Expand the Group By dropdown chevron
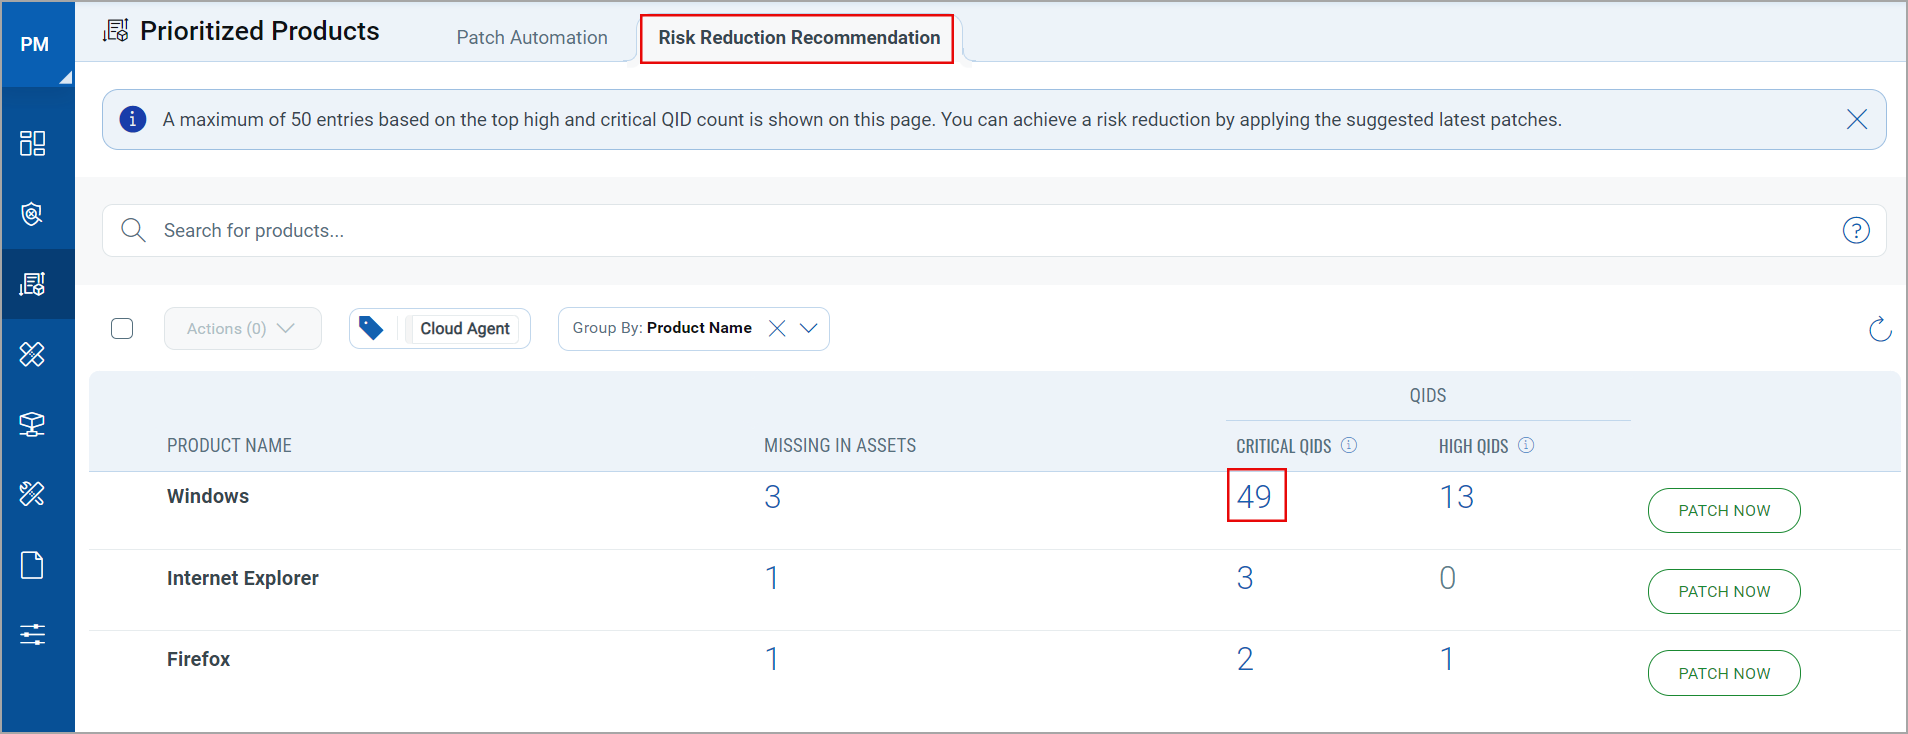Screen dimensions: 1908x734 coord(808,328)
